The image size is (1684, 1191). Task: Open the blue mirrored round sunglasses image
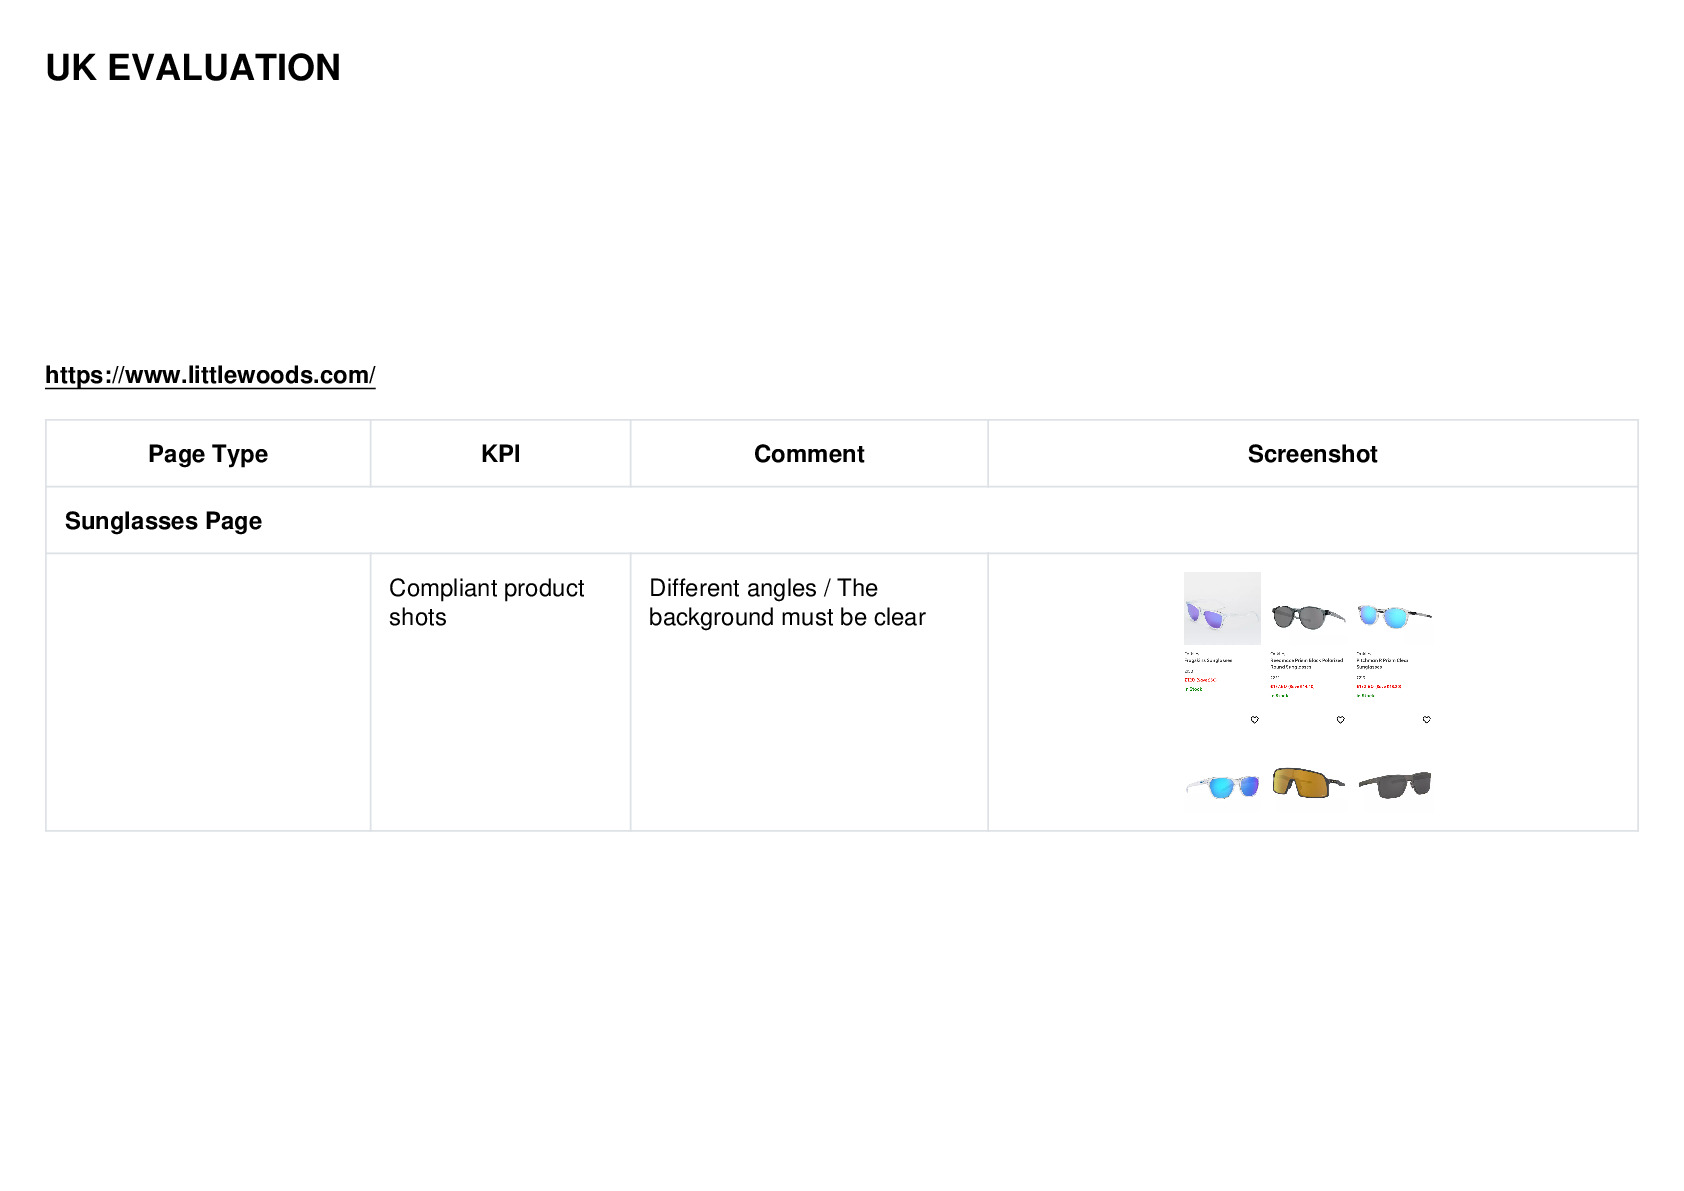point(1394,616)
